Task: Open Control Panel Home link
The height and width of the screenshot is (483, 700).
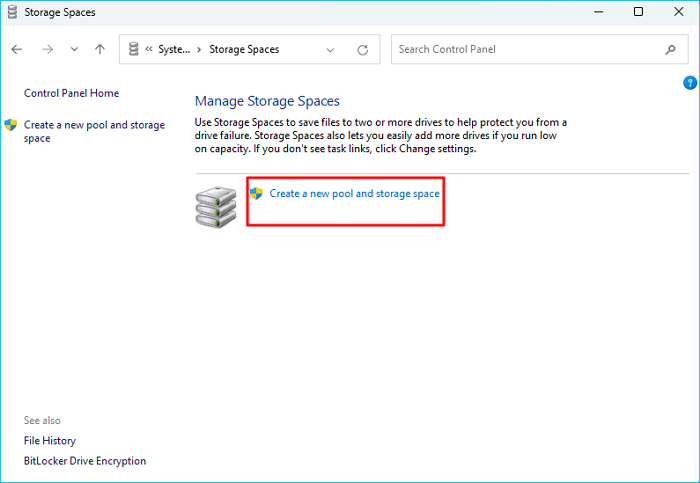Action: coord(71,93)
